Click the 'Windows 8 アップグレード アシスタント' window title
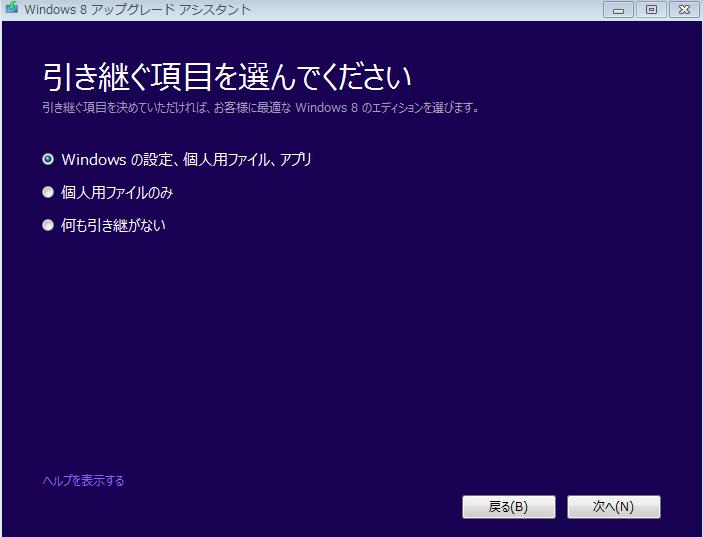Screen dimensions: 703x537 click(x=138, y=9)
